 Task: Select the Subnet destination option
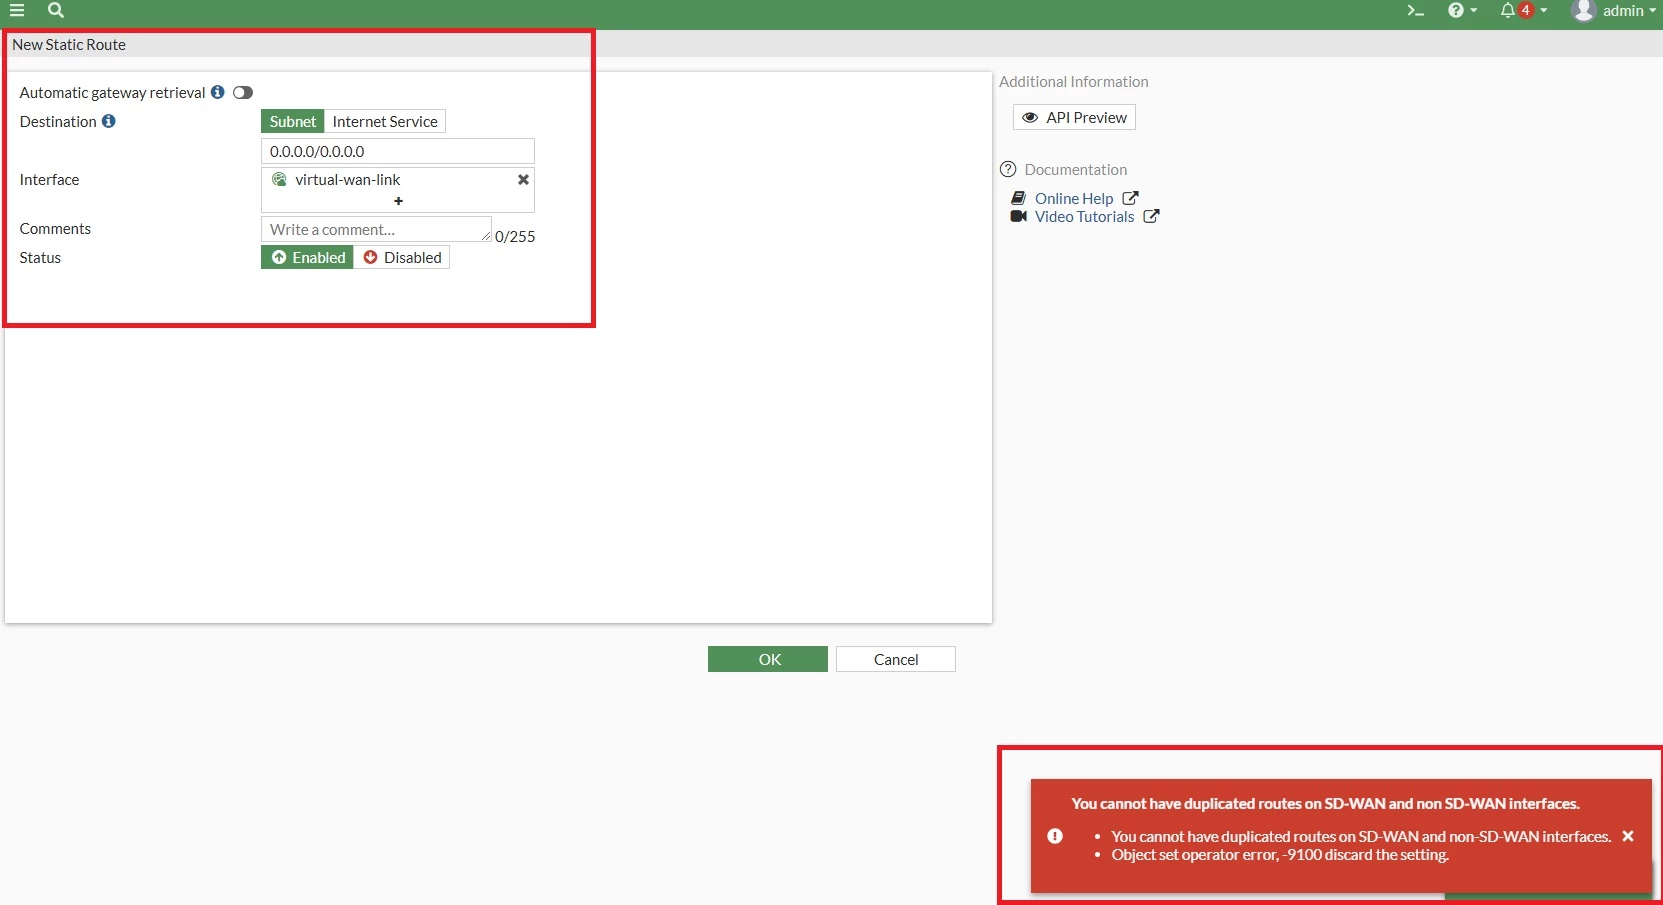(x=293, y=121)
